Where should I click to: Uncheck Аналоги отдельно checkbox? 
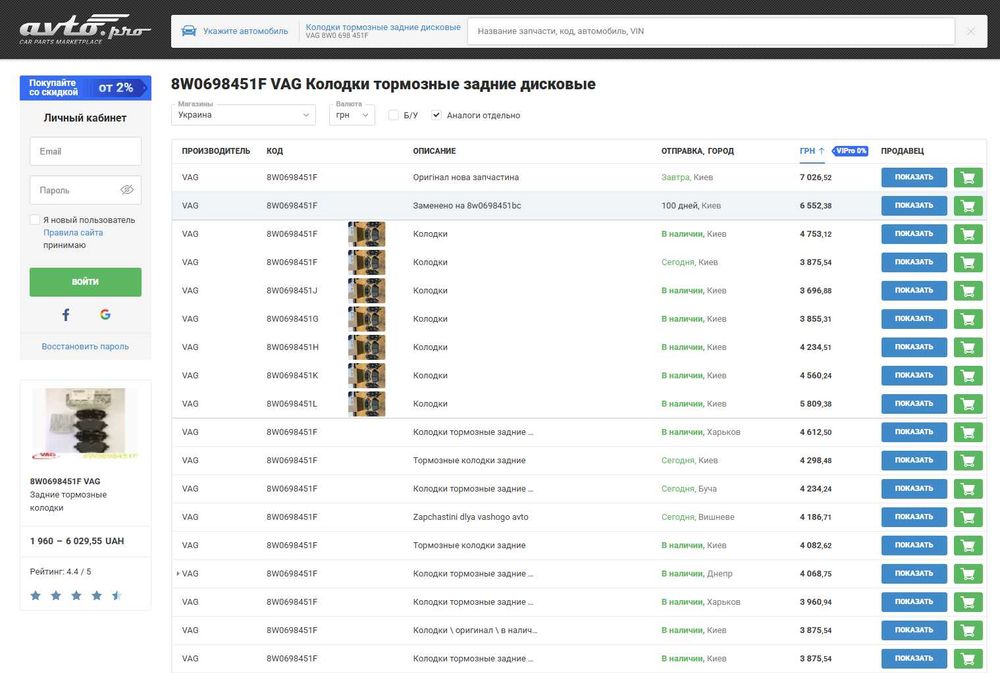pyautogui.click(x=436, y=115)
